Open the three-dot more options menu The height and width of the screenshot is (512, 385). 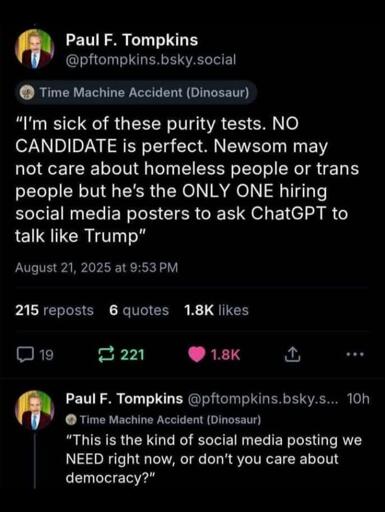point(355,354)
